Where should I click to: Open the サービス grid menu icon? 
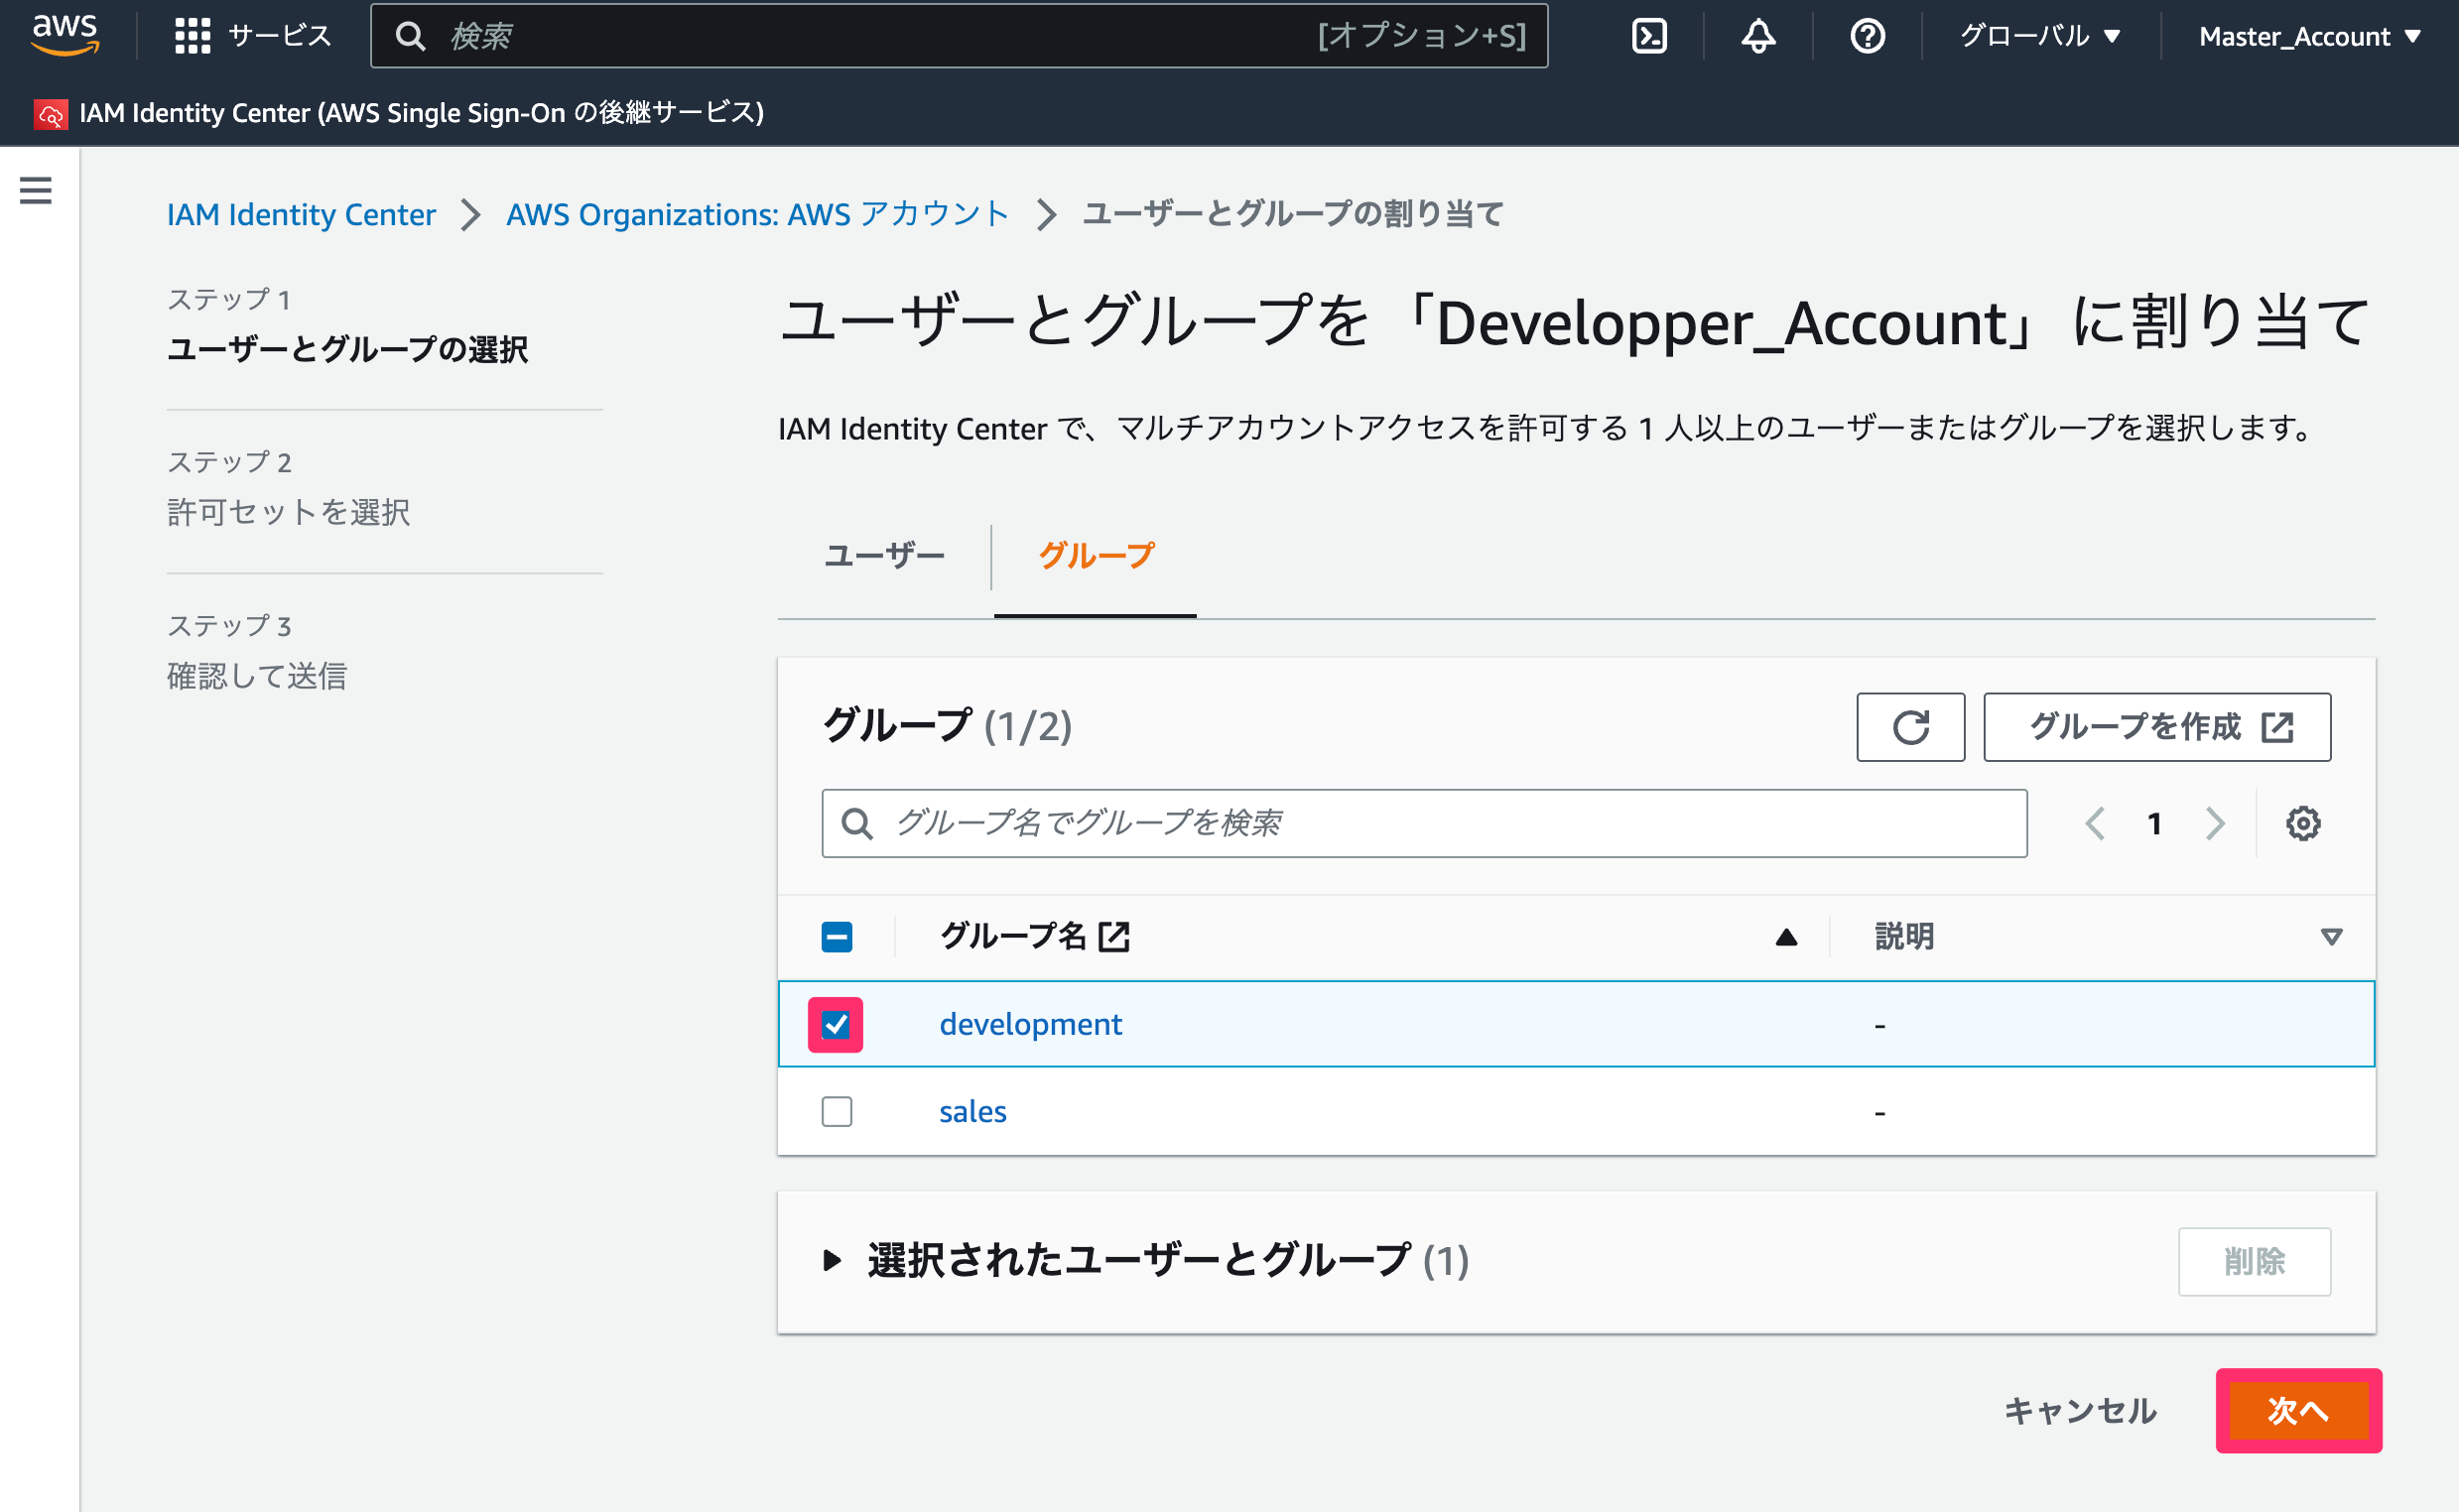coord(192,37)
